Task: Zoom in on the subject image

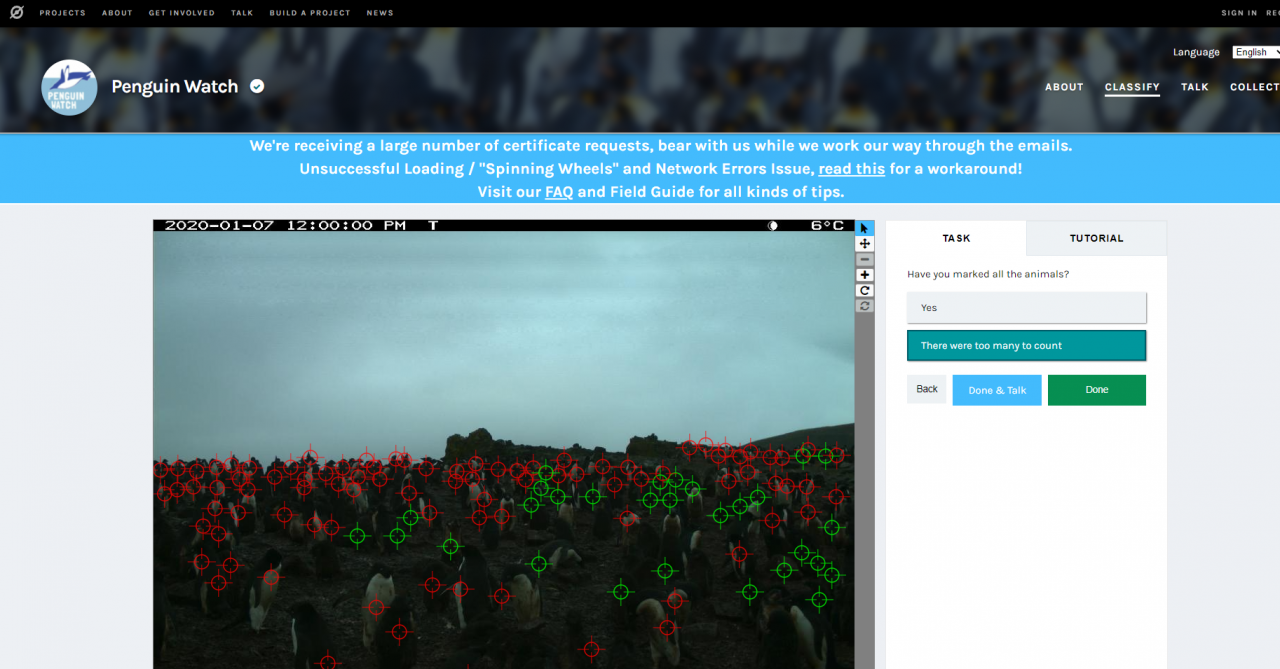Action: 865,275
